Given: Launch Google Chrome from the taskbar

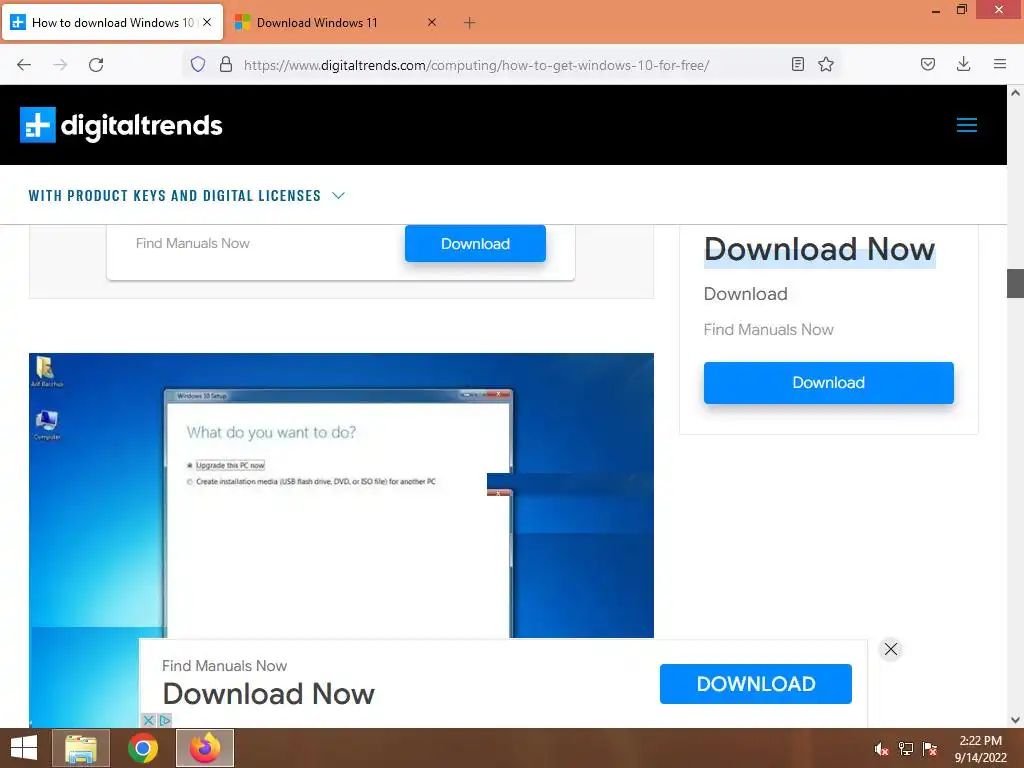Looking at the screenshot, I should pyautogui.click(x=143, y=748).
